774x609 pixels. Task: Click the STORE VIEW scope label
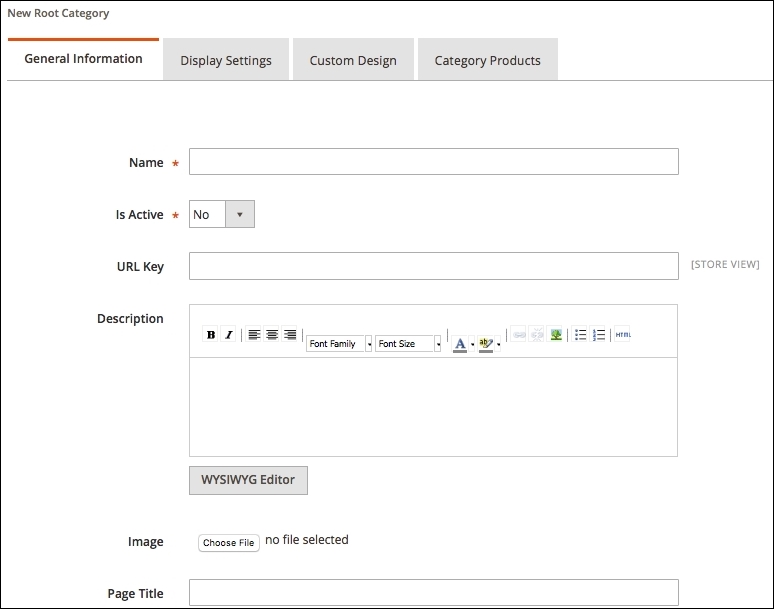click(x=725, y=265)
